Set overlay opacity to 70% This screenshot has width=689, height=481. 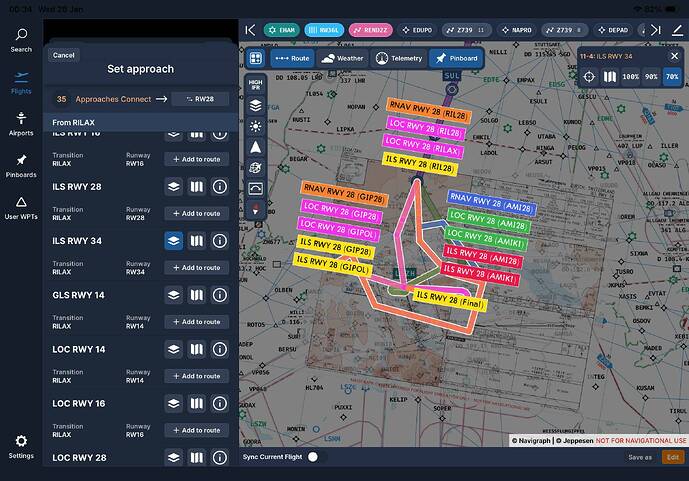pyautogui.click(x=672, y=76)
